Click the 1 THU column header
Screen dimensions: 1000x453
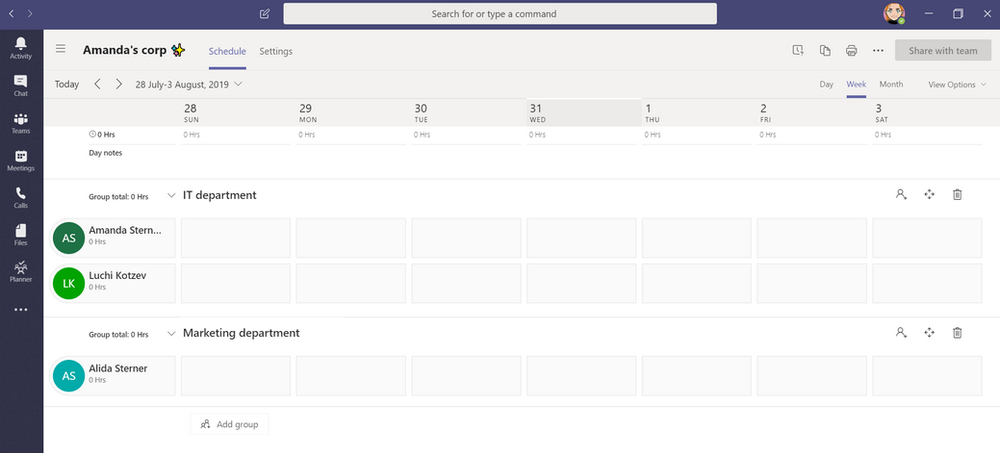[x=697, y=113]
